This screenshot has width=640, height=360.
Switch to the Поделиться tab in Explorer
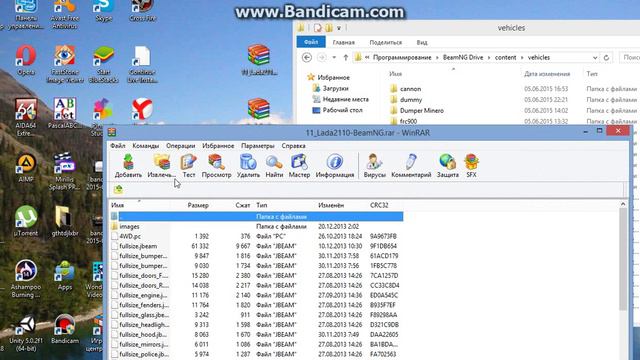386,42
